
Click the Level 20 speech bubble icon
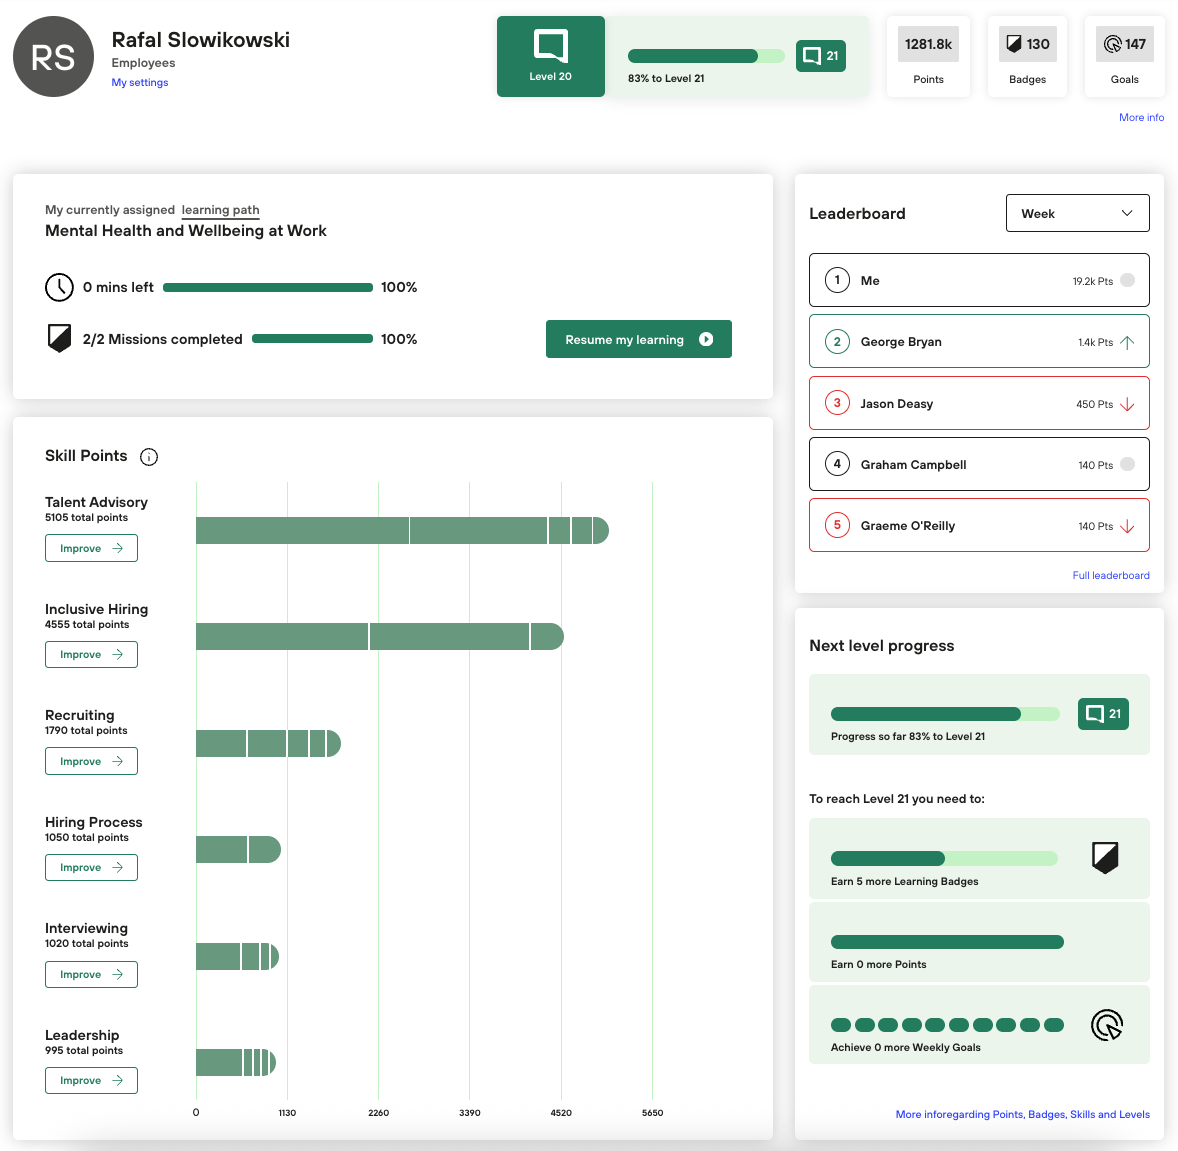(x=551, y=46)
